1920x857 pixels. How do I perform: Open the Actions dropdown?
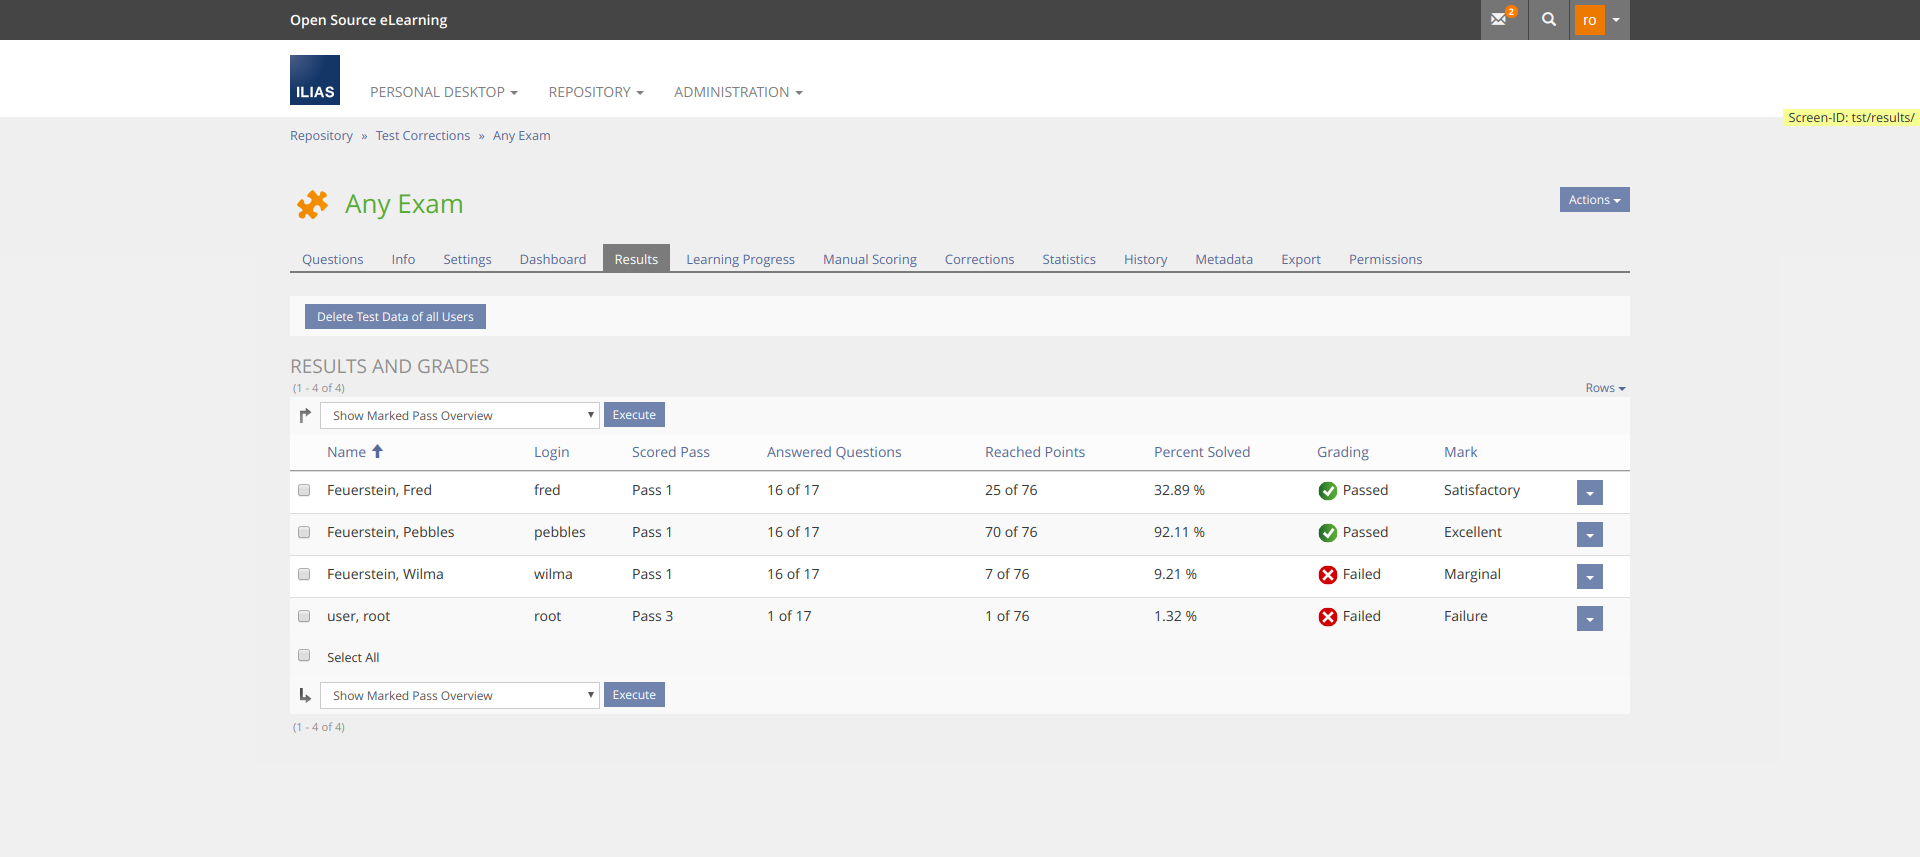point(1594,200)
